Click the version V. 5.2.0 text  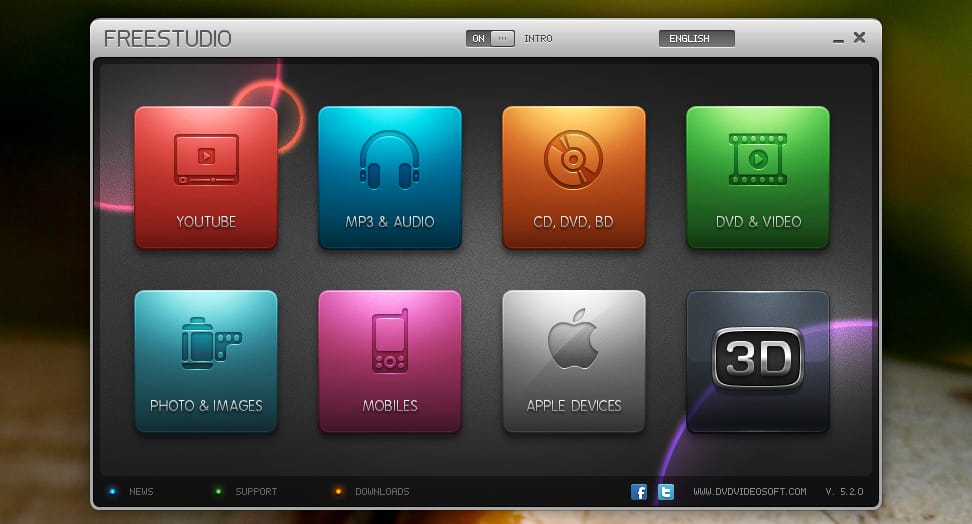click(844, 492)
